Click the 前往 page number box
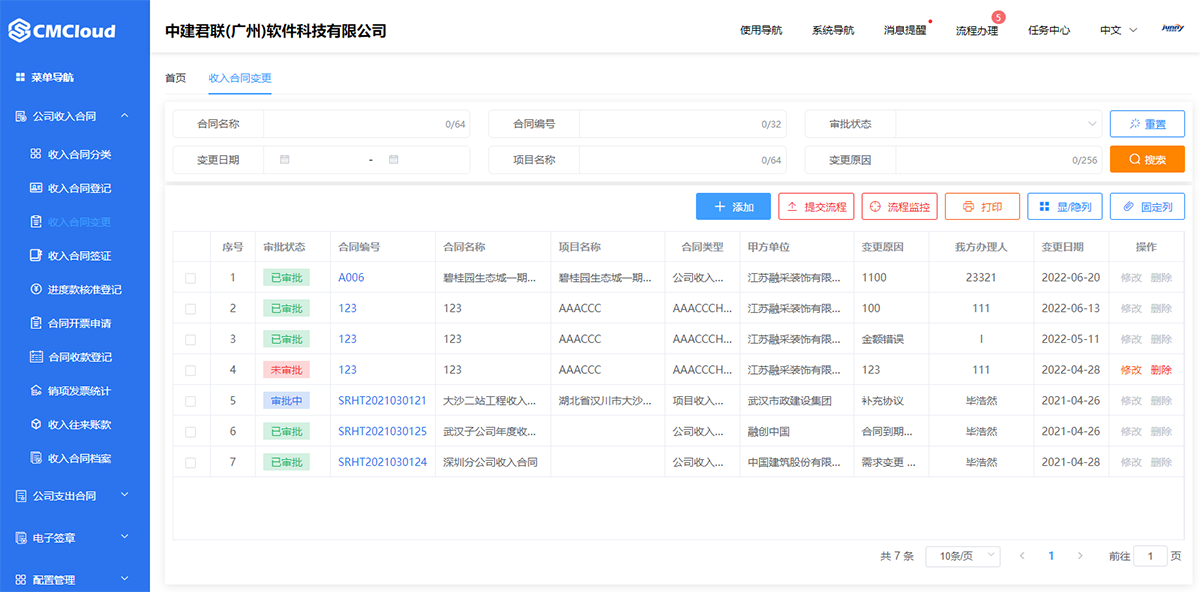This screenshot has width=1200, height=592. click(1150, 556)
